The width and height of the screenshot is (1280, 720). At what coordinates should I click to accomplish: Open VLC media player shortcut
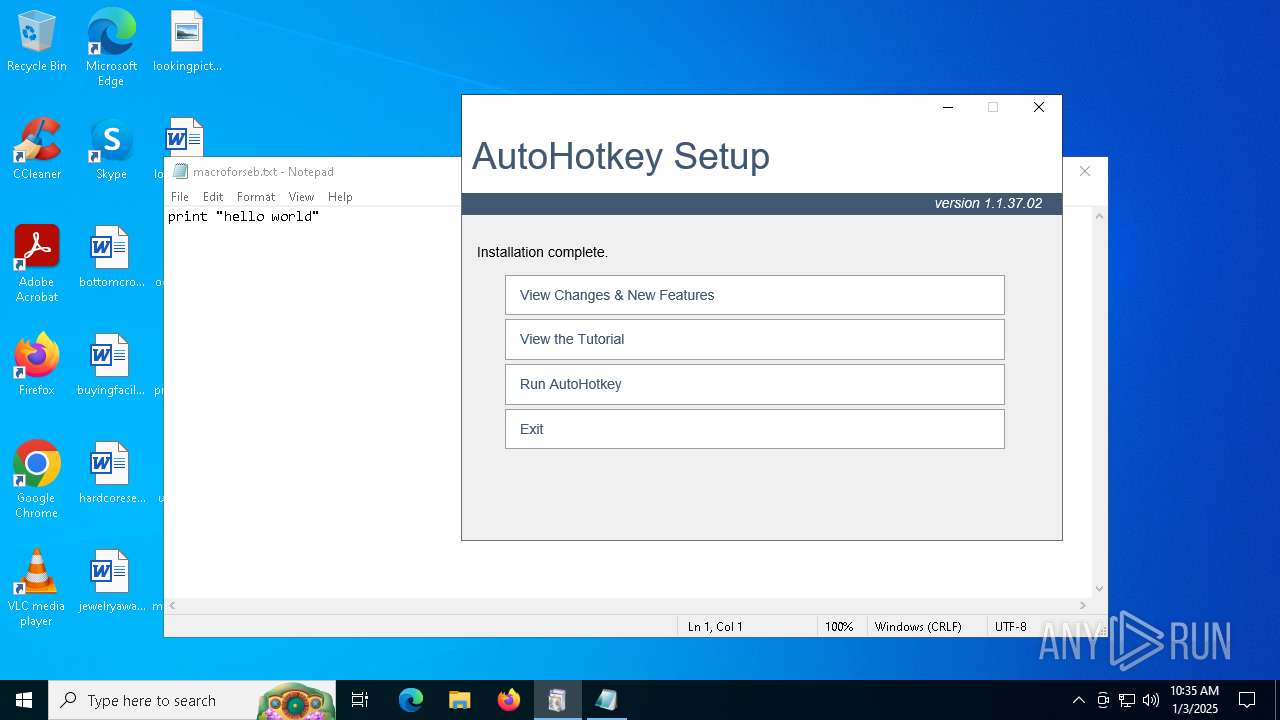click(x=37, y=588)
